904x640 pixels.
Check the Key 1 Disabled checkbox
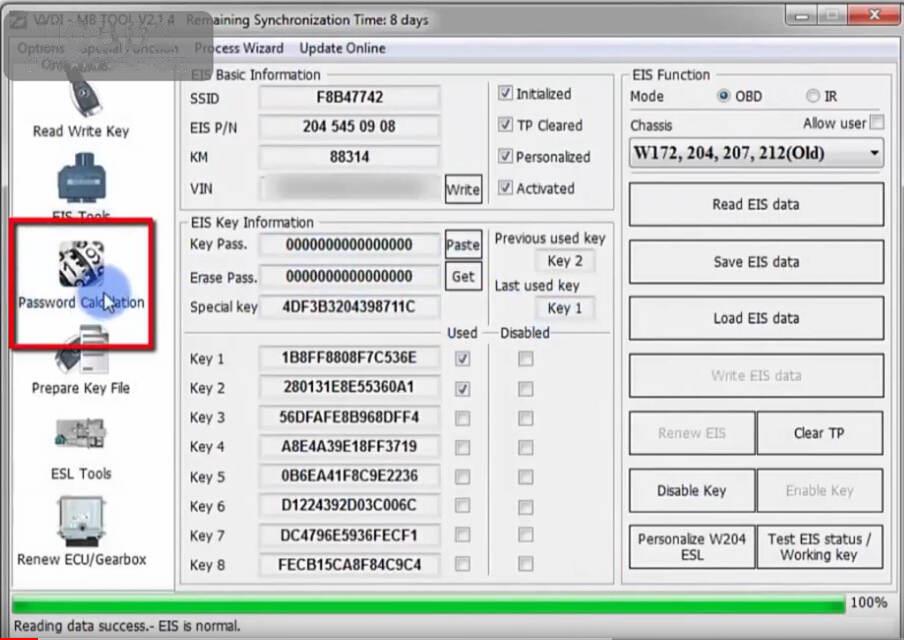(525, 359)
